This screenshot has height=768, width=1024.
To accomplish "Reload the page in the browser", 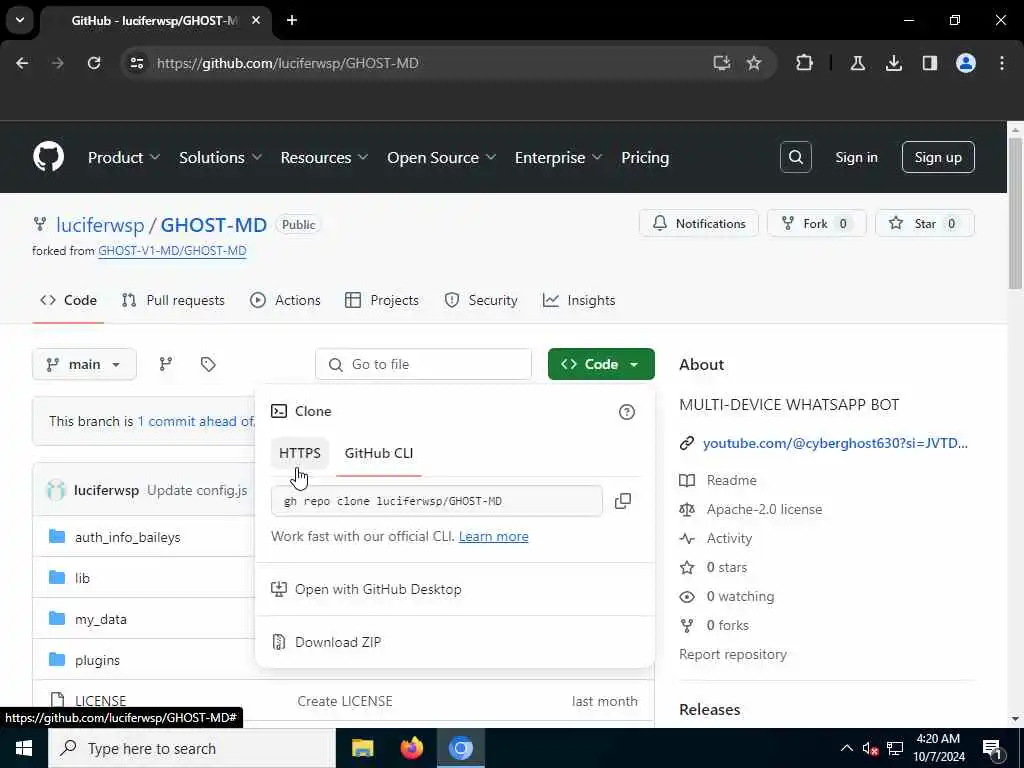I will pos(94,63).
